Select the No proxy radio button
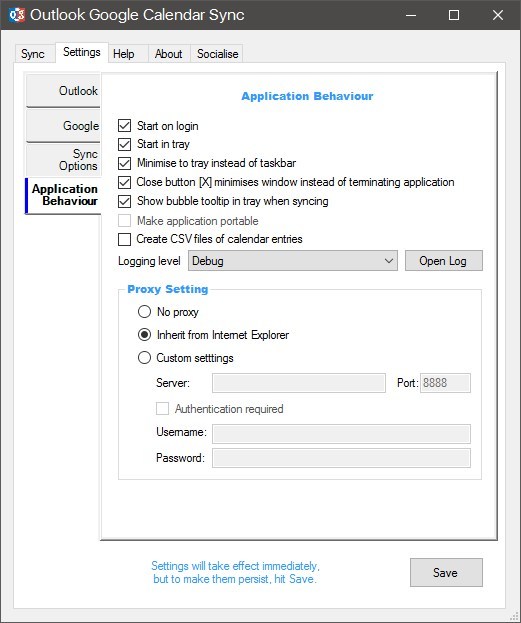The image size is (521, 623). [144, 312]
